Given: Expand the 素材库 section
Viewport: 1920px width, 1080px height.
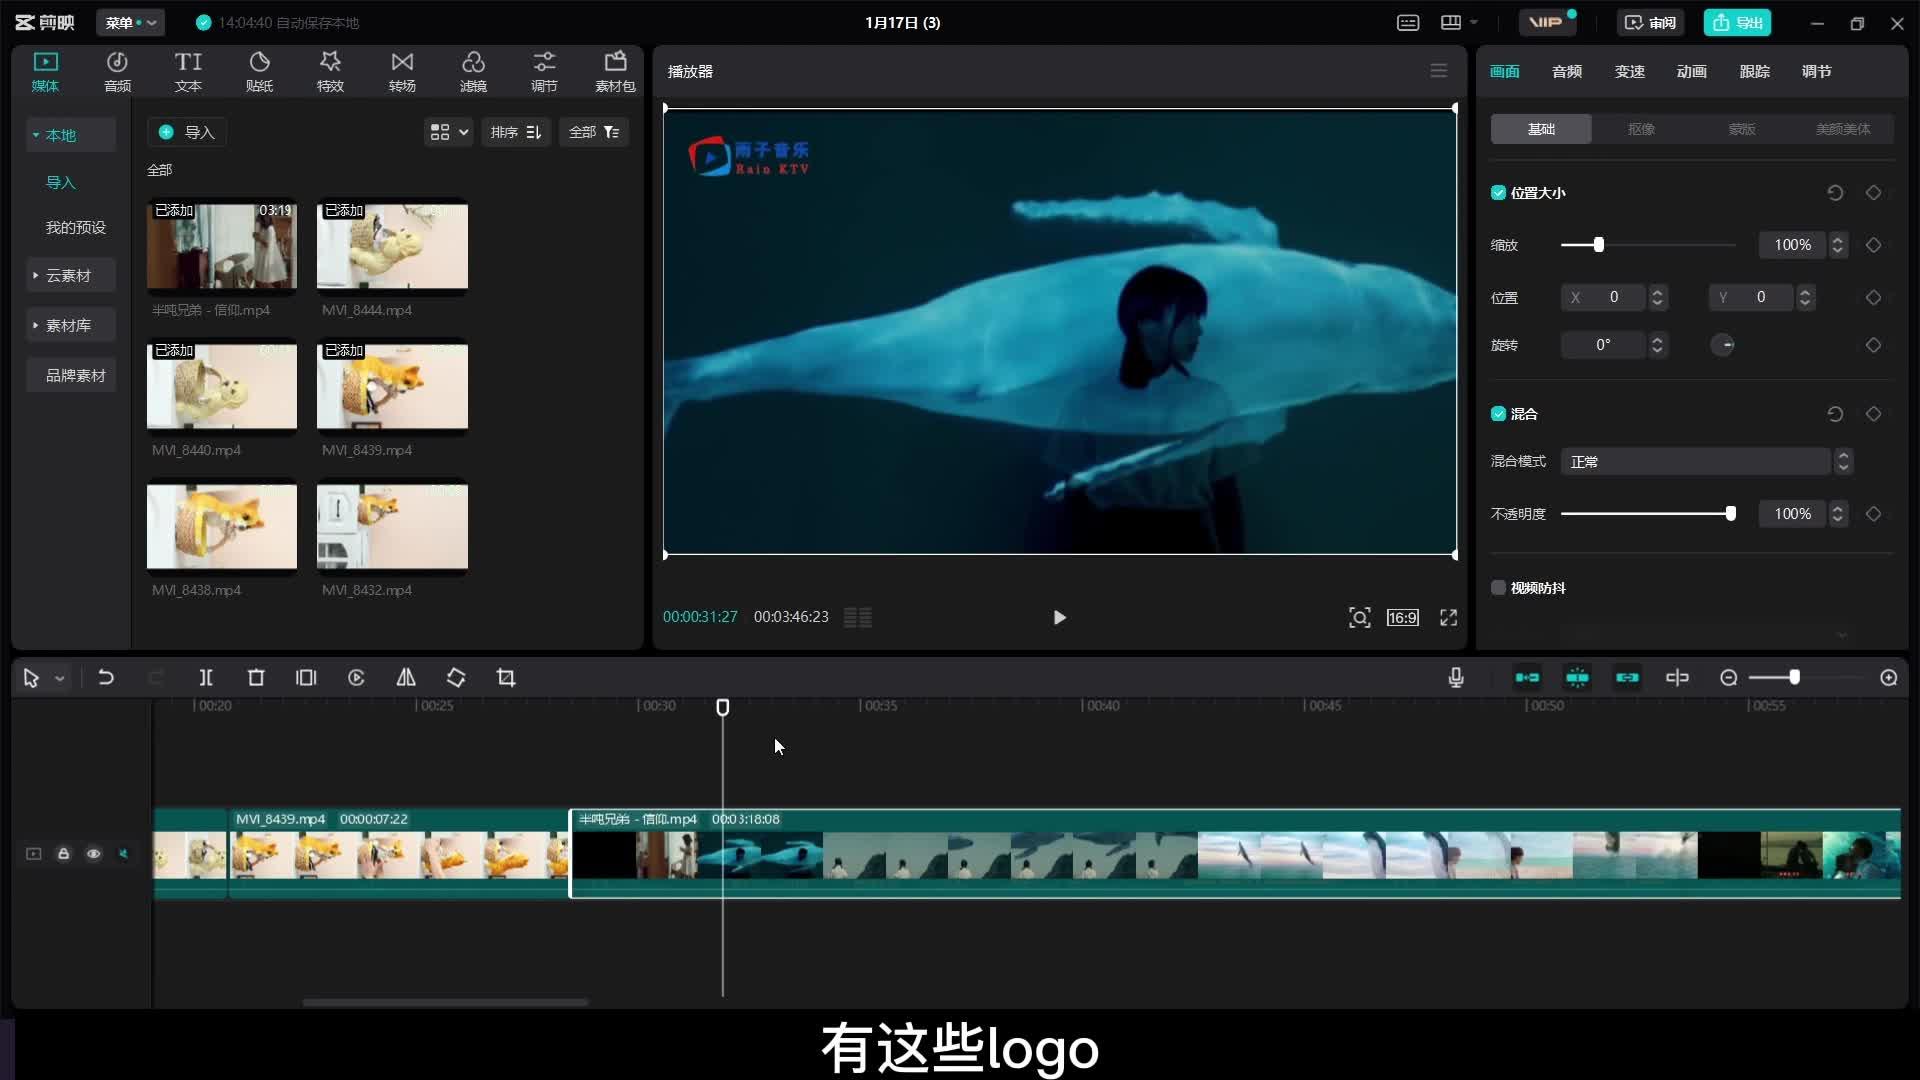Looking at the screenshot, I should point(70,326).
